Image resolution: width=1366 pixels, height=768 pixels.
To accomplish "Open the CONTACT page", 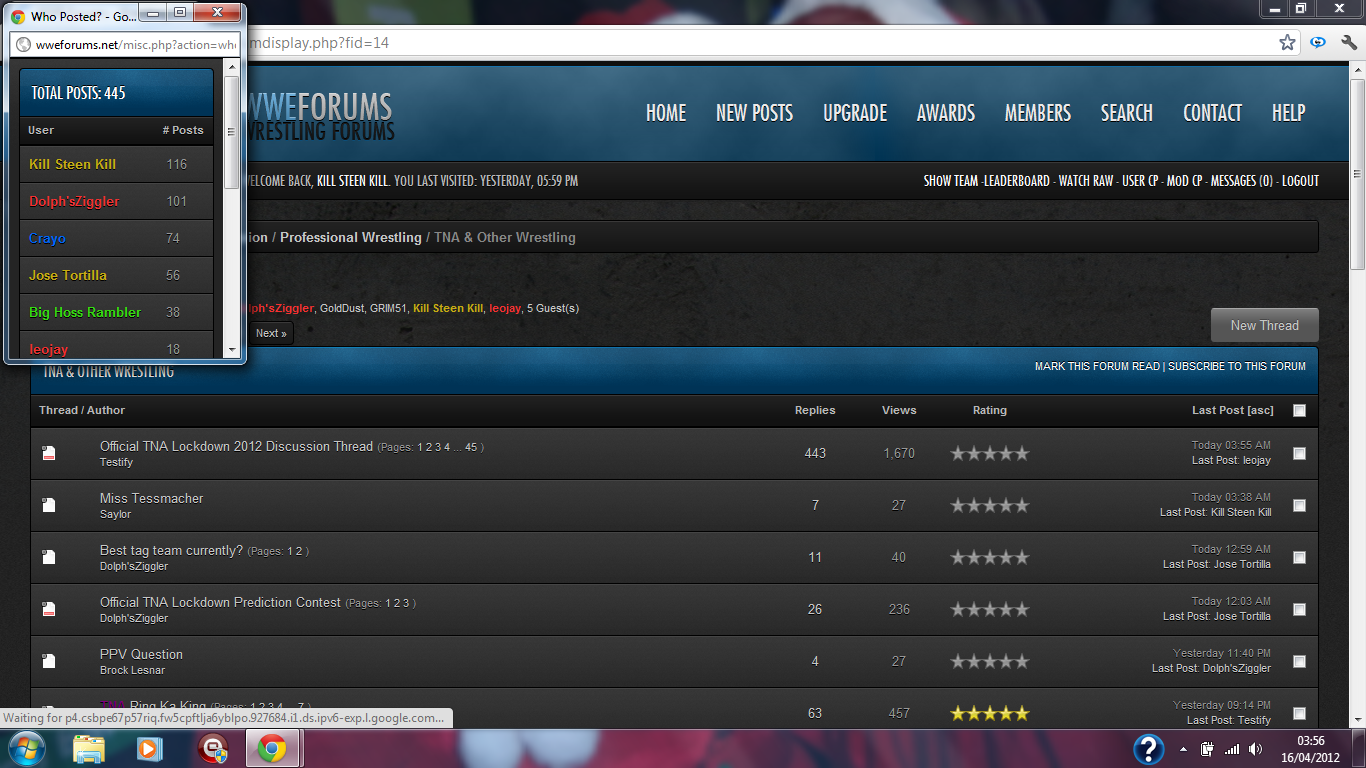I will [1212, 113].
